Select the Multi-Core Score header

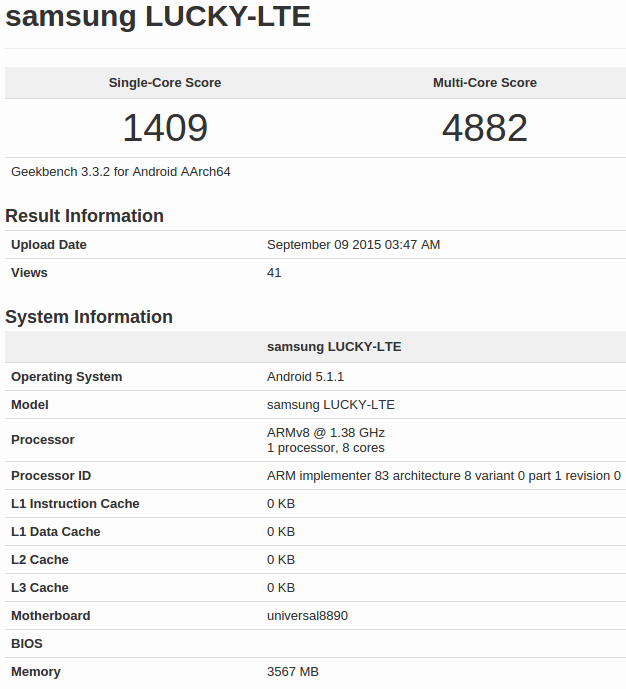click(x=485, y=83)
